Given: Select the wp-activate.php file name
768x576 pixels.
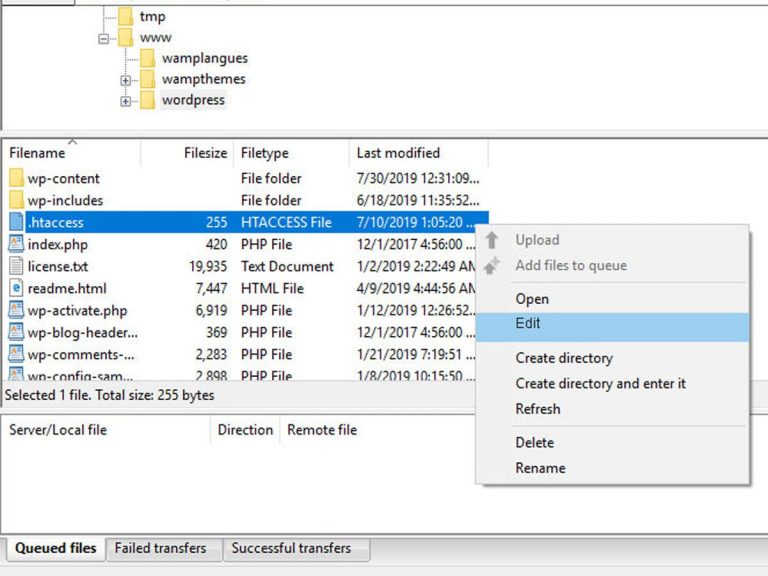Looking at the screenshot, I should click(x=77, y=311).
